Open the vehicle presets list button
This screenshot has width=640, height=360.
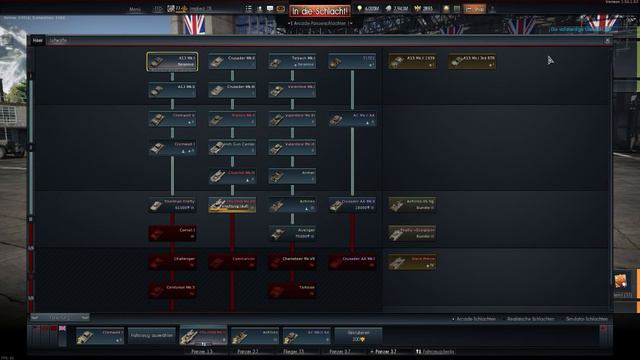pos(435,351)
